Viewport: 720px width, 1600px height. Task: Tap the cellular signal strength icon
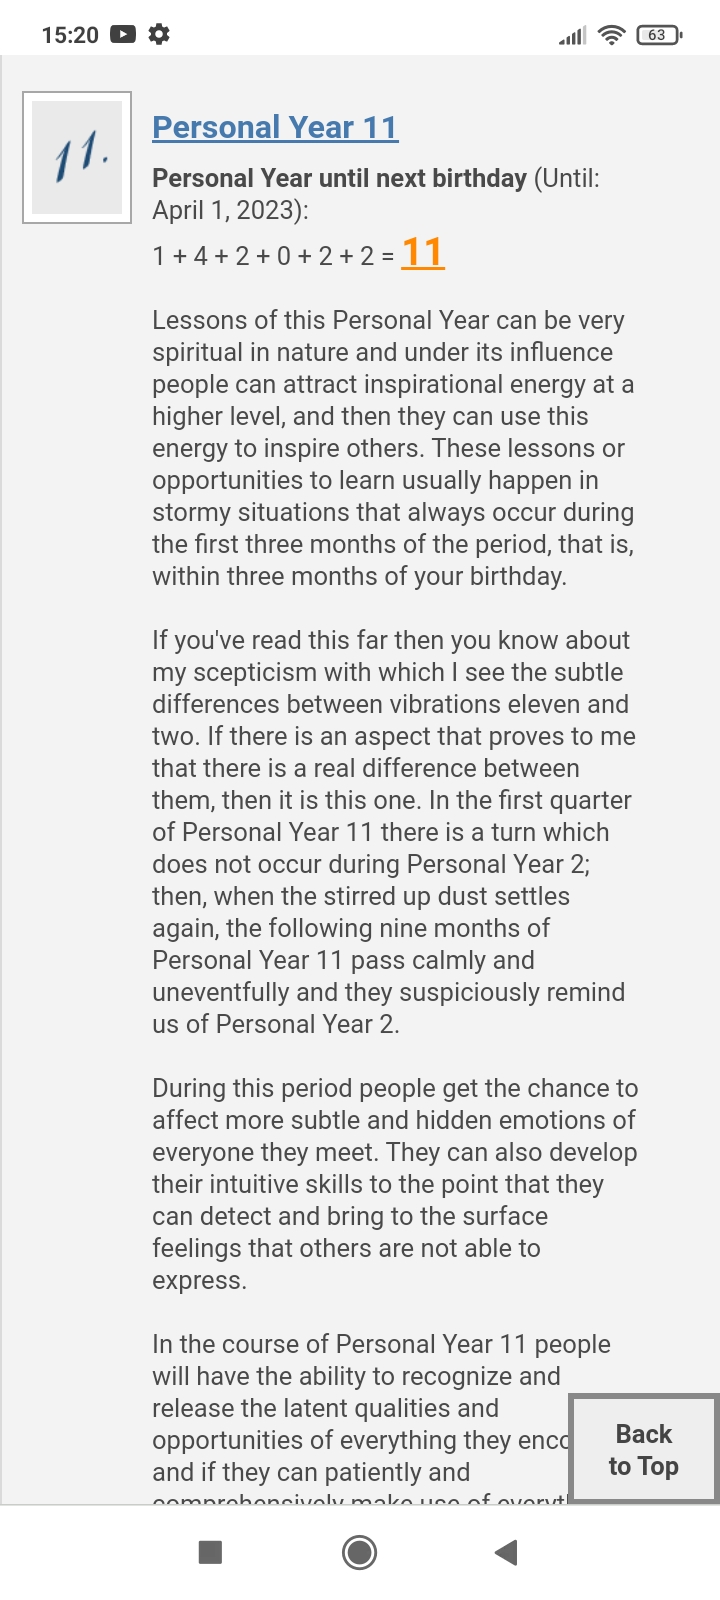573,36
